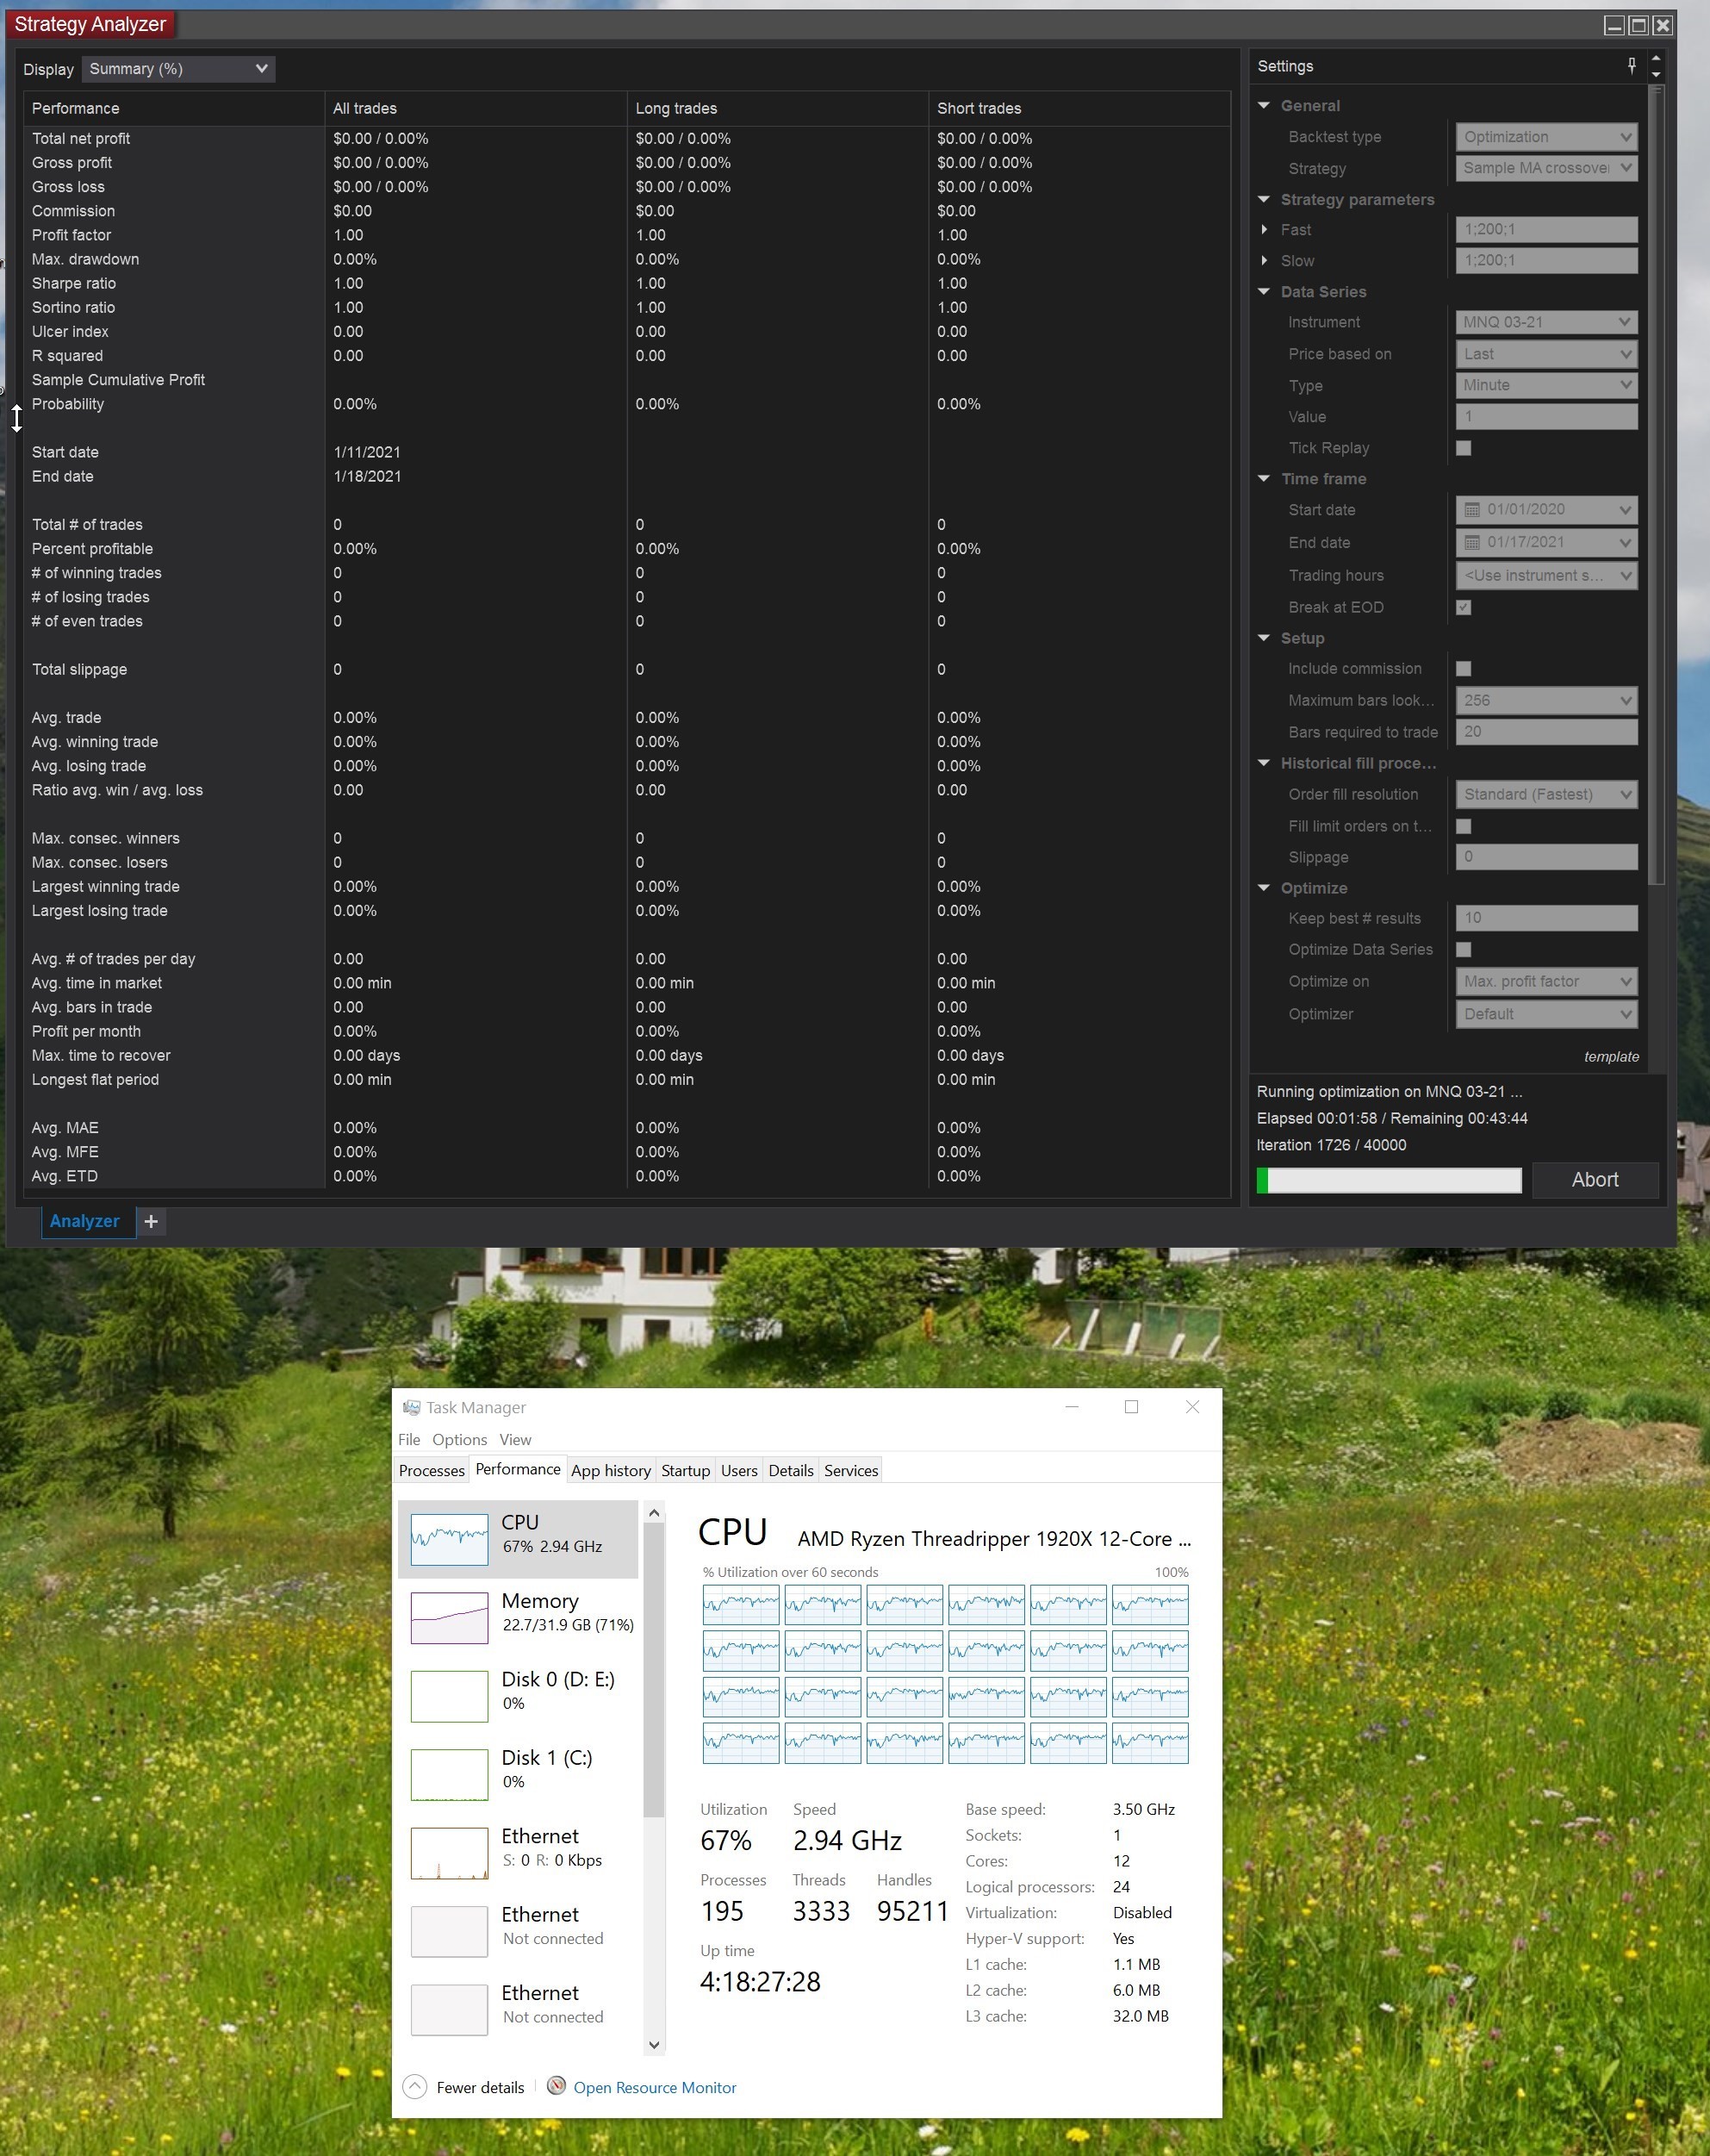Screen dimensions: 1710x2156
Task: Open the Display Summary (%) dropdown
Action: click(178, 69)
